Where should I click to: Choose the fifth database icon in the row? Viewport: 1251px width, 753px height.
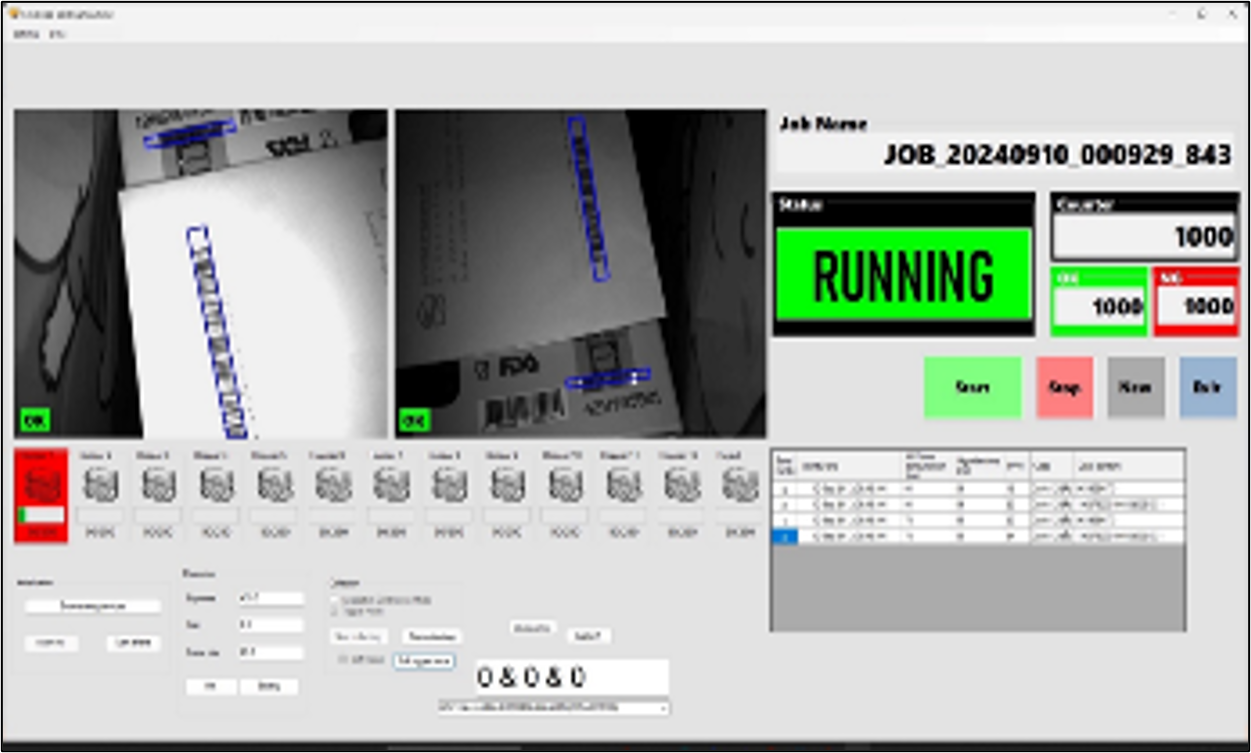(x=275, y=485)
